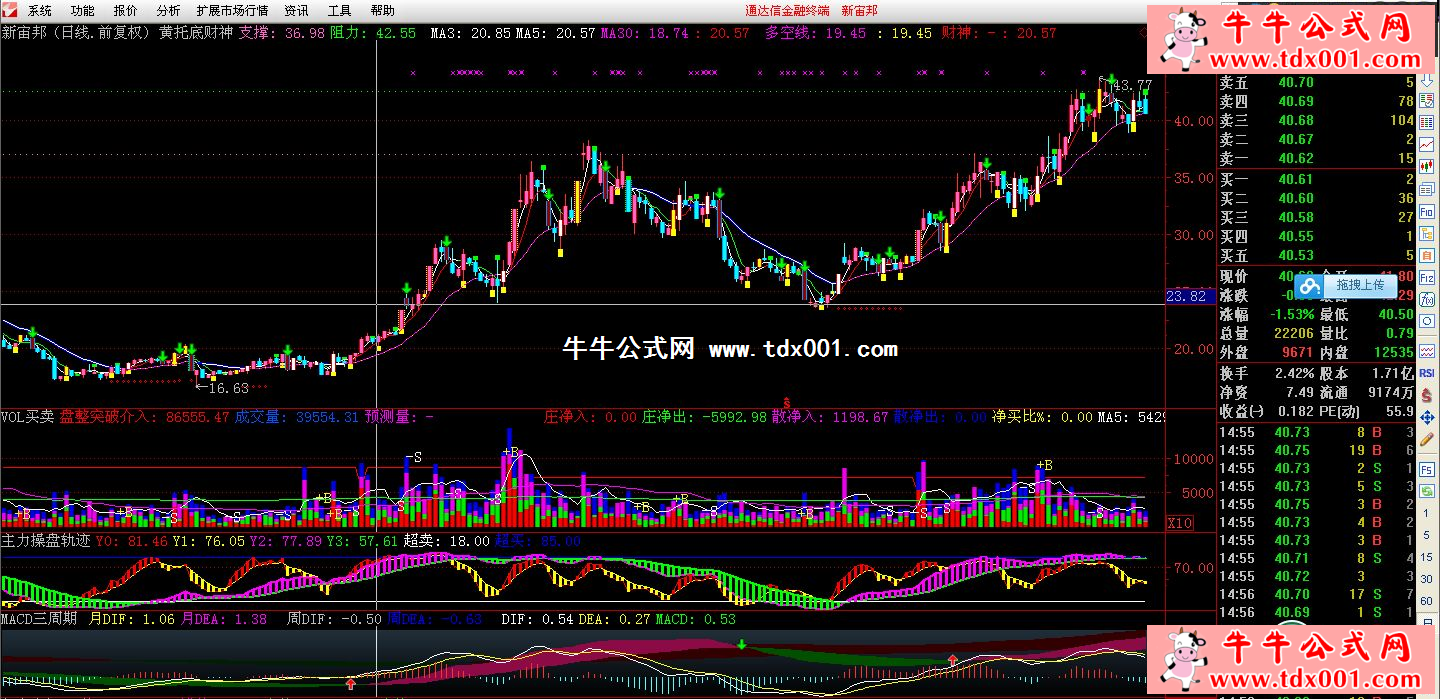Open the 工具 menu
Screen dimensions: 1440x699
tap(340, 10)
